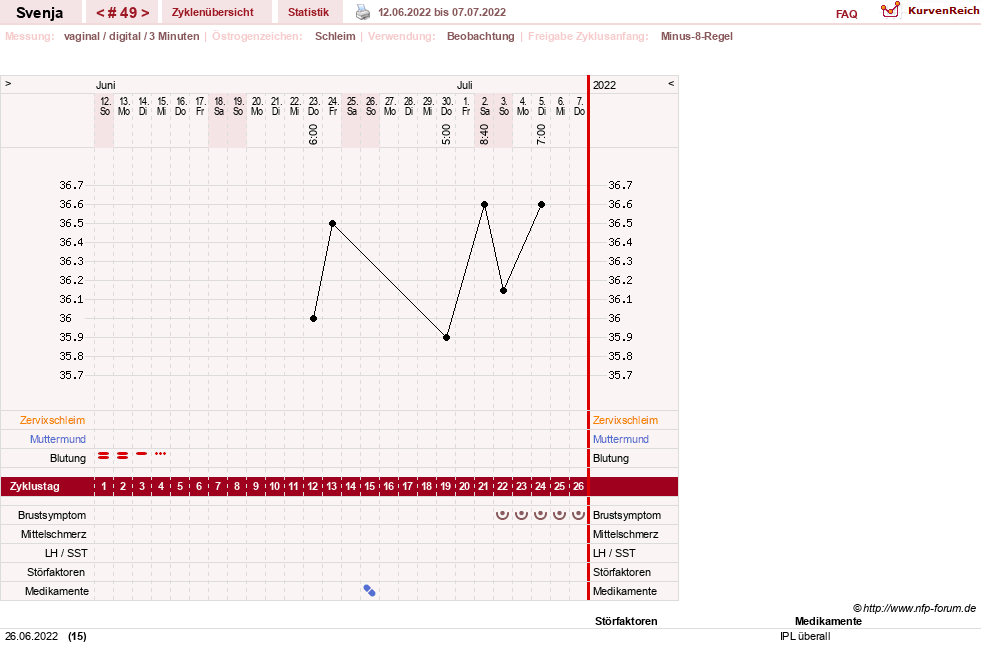The height and width of the screenshot is (660, 981).
Task: Click the bold Medikamente notes heading
Action: (x=828, y=621)
